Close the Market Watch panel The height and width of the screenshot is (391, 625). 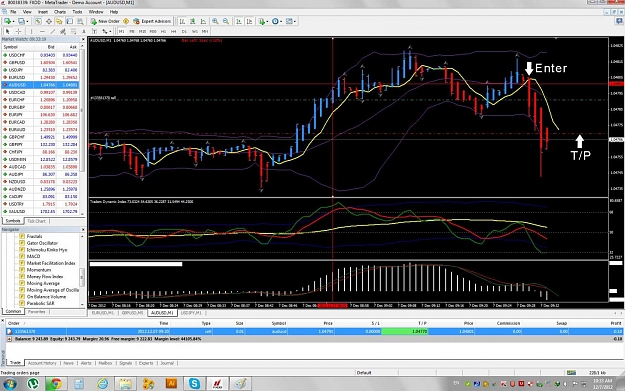[x=83, y=39]
